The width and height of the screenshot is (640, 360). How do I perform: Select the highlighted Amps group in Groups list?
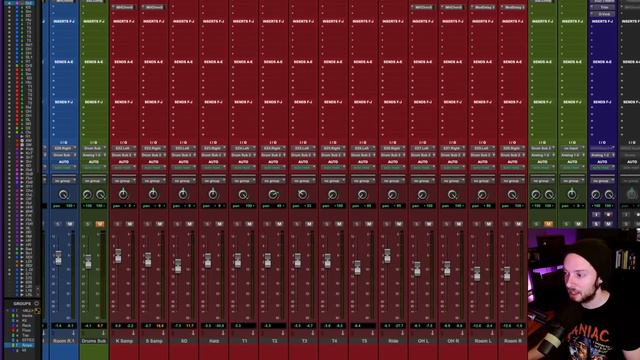tap(27, 345)
